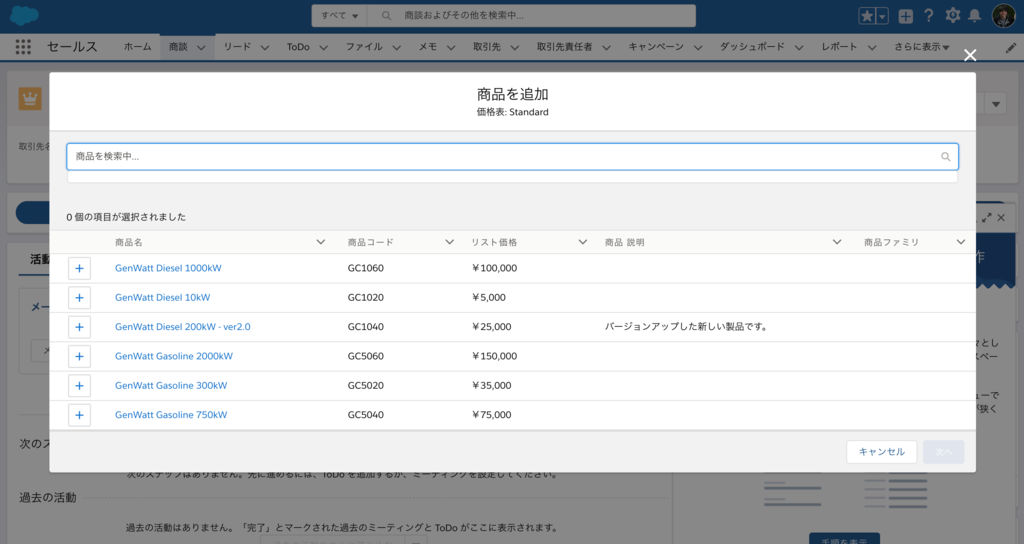Open the Help question mark icon

(929, 16)
